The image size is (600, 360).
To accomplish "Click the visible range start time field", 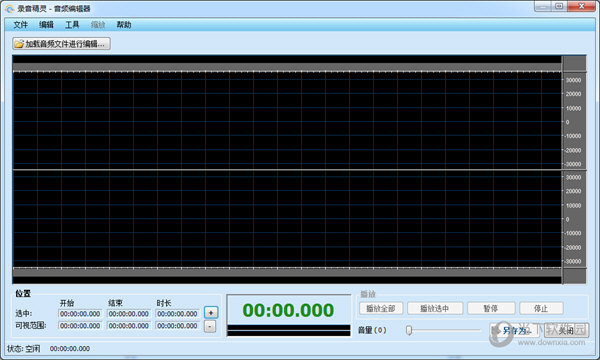I will [x=80, y=326].
